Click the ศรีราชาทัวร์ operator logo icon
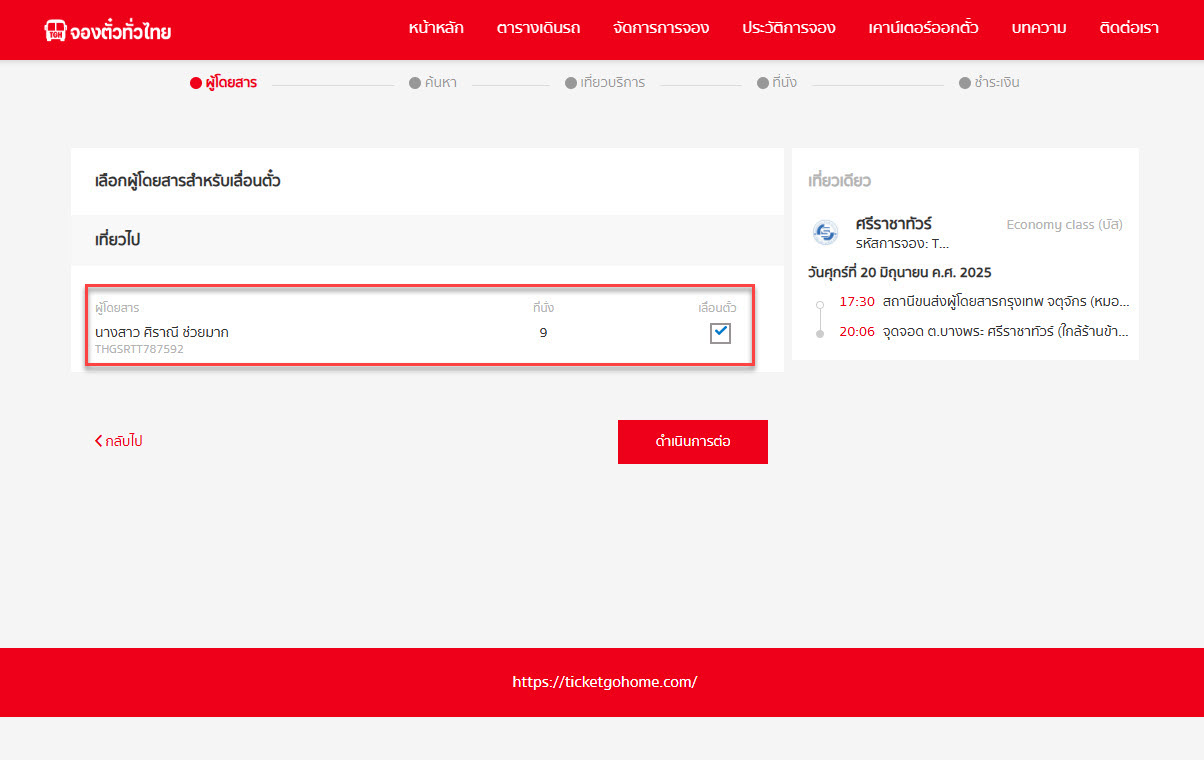This screenshot has width=1204, height=760. coord(826,232)
